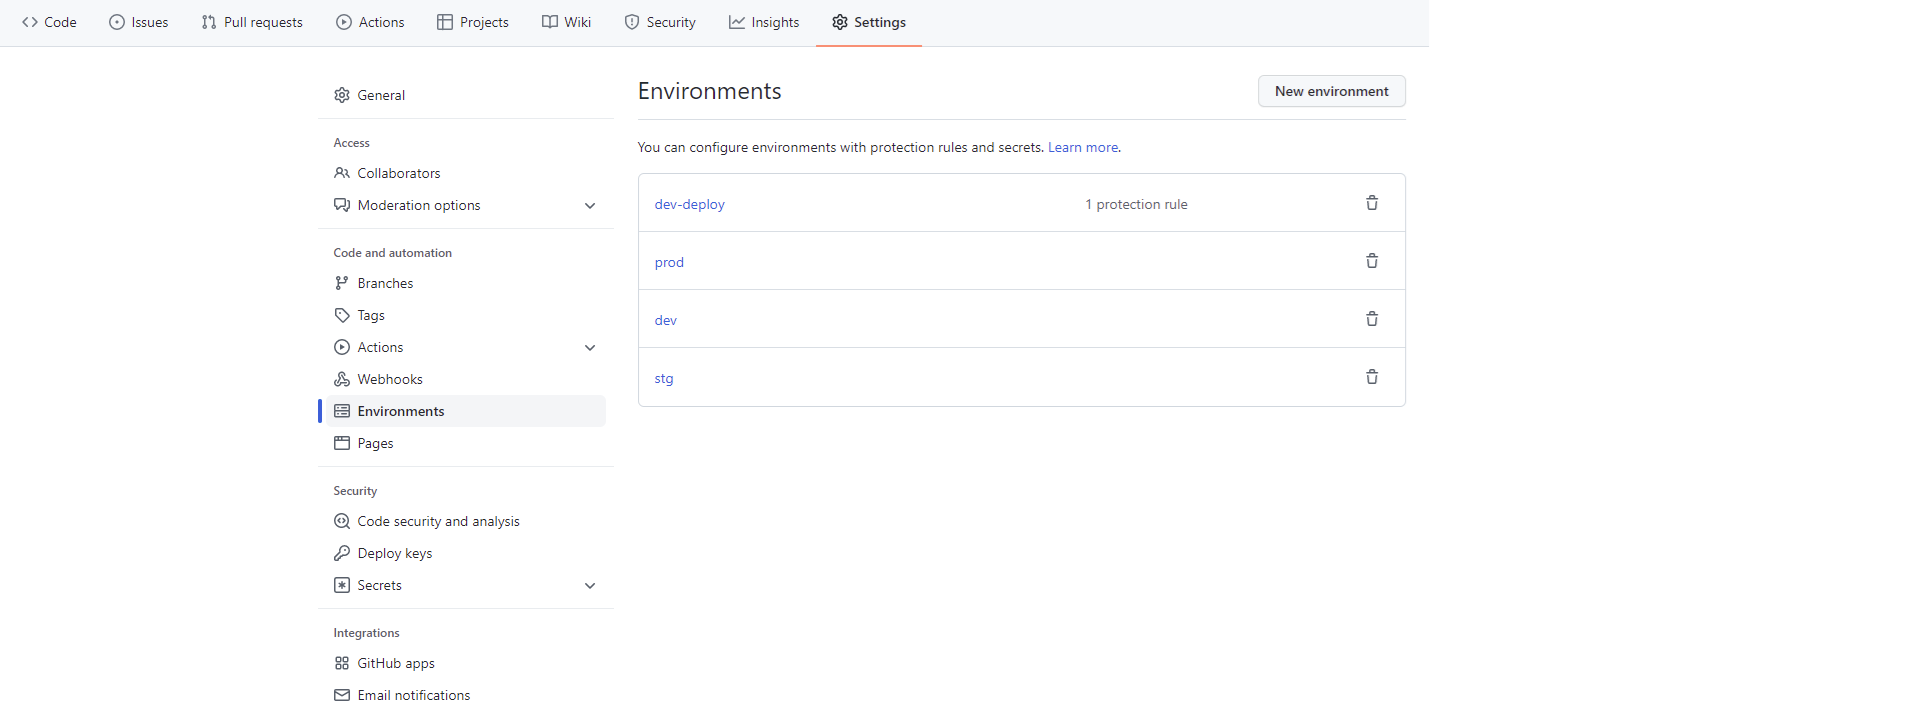This screenshot has width=1920, height=727.
Task: Expand the Secrets submenu chevron
Action: click(590, 586)
